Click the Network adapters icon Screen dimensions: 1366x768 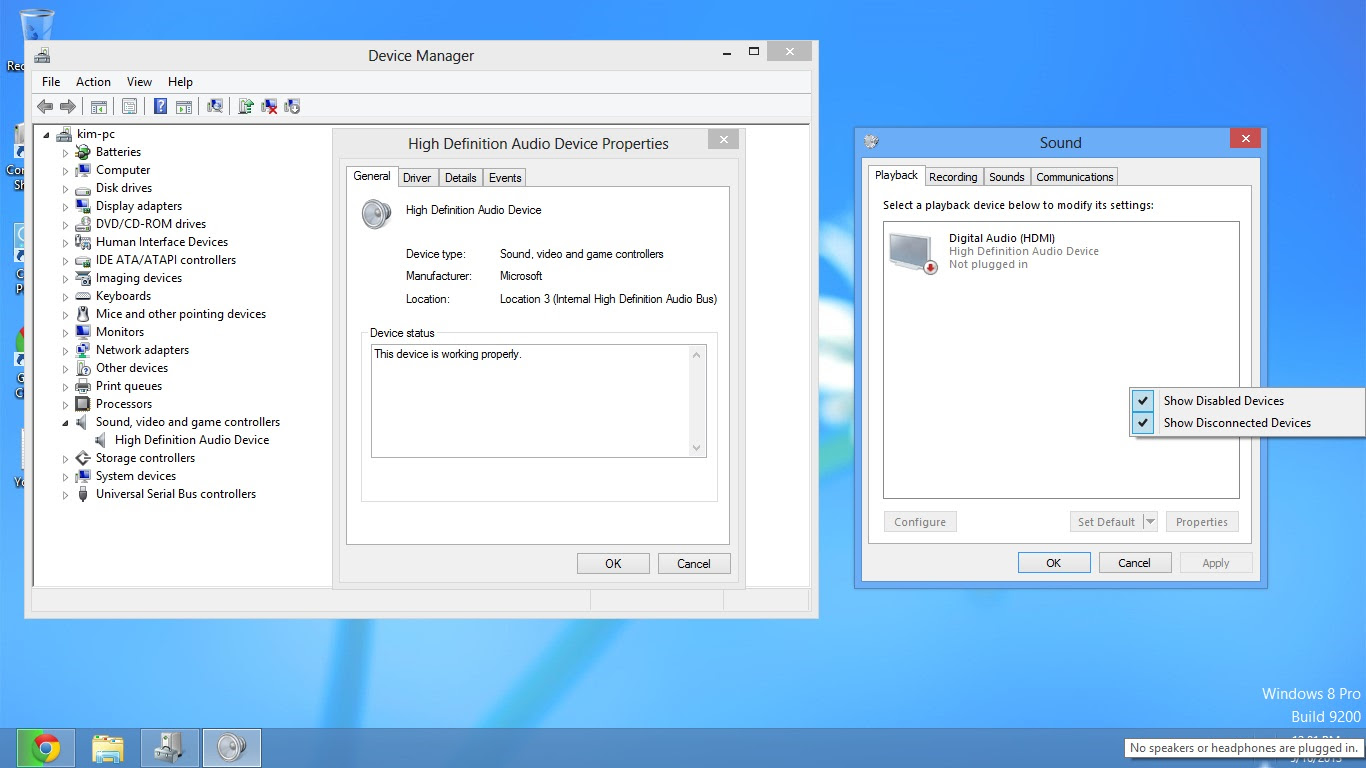click(x=83, y=350)
